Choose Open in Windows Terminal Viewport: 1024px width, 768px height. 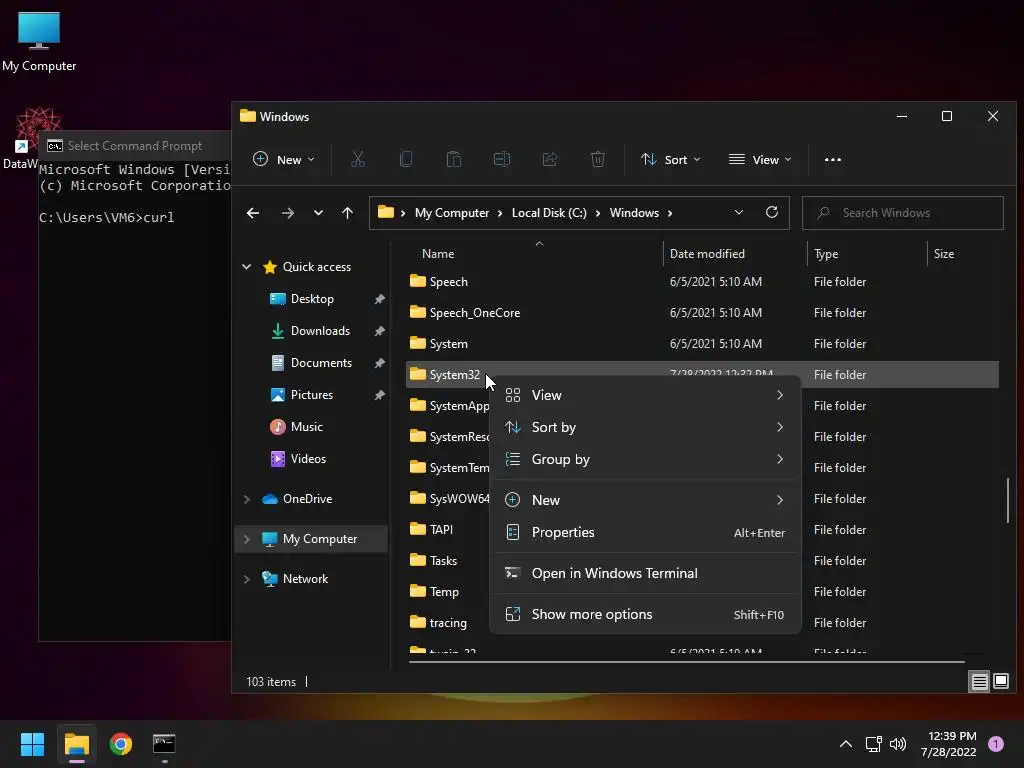pos(645,573)
